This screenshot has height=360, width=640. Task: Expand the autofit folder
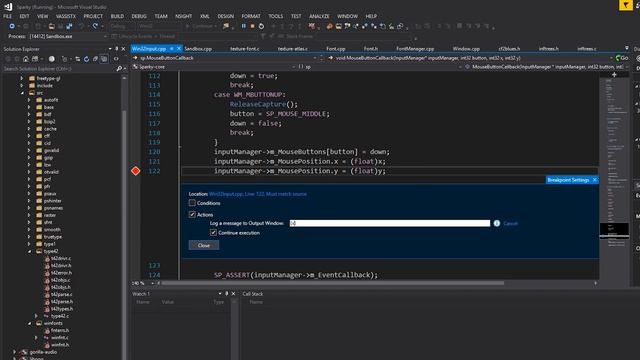coord(29,100)
